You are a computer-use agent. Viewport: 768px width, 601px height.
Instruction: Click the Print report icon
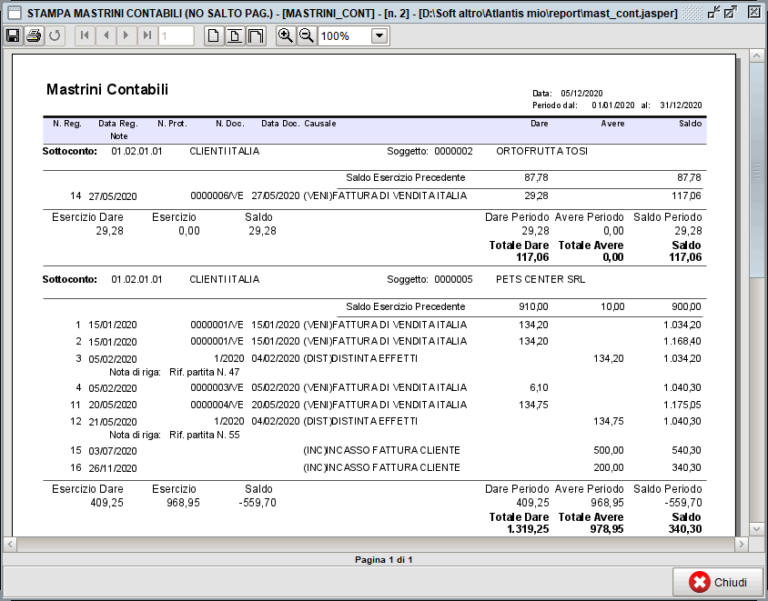click(33, 36)
